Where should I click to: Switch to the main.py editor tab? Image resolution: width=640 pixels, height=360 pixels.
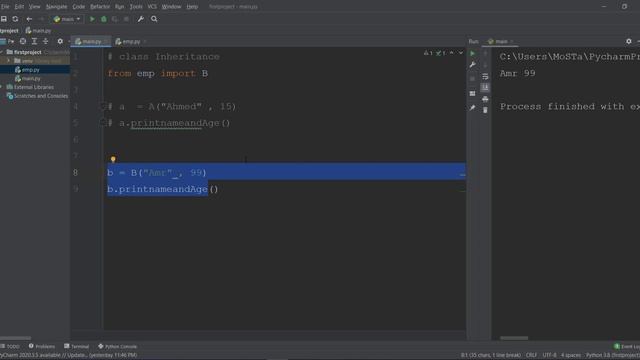click(x=91, y=42)
